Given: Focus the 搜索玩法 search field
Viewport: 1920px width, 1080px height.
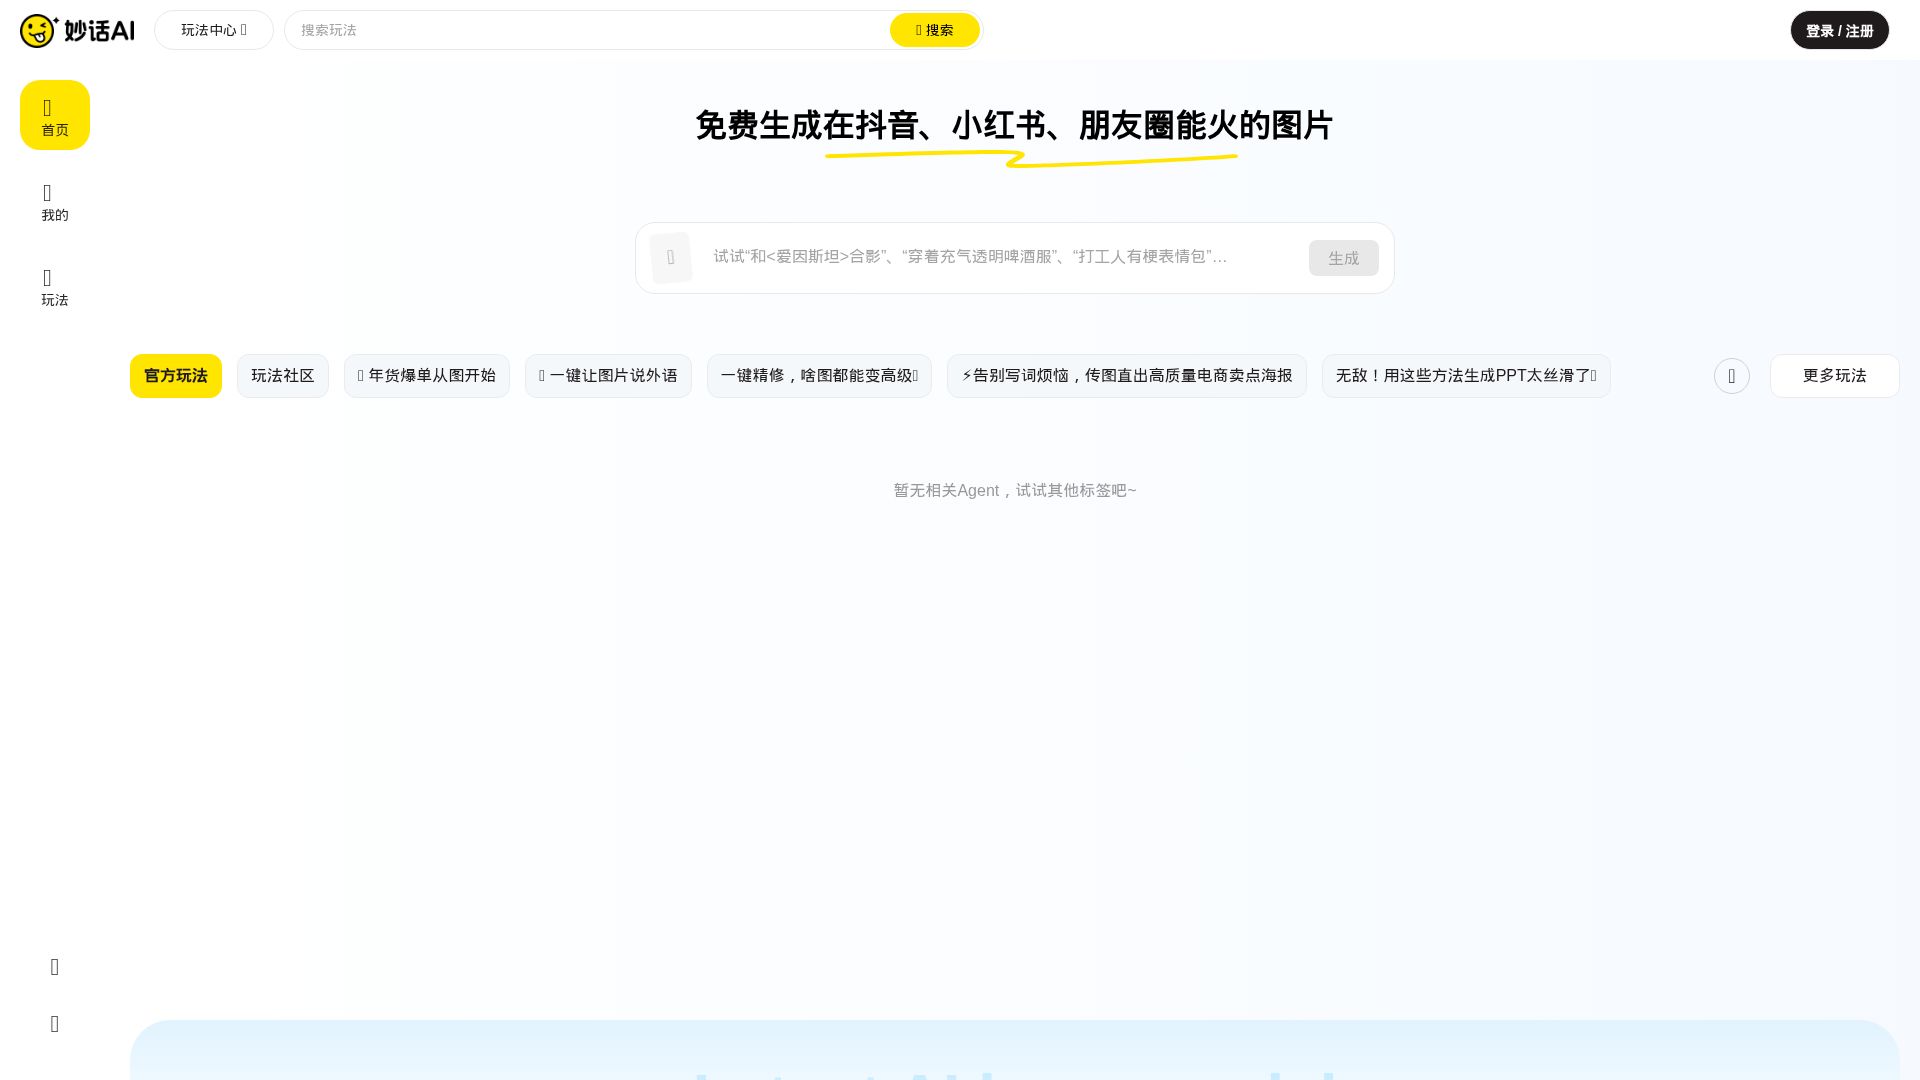Looking at the screenshot, I should coord(590,30).
